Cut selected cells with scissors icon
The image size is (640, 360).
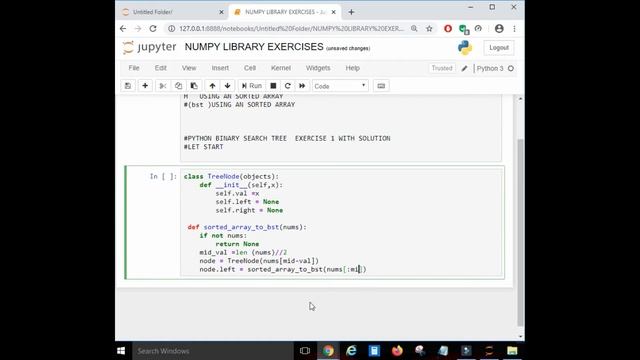[162, 86]
